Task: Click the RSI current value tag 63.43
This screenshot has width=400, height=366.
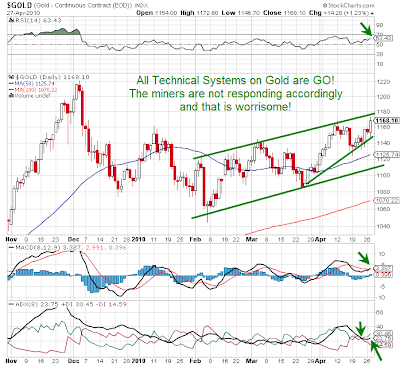Action: click(383, 38)
